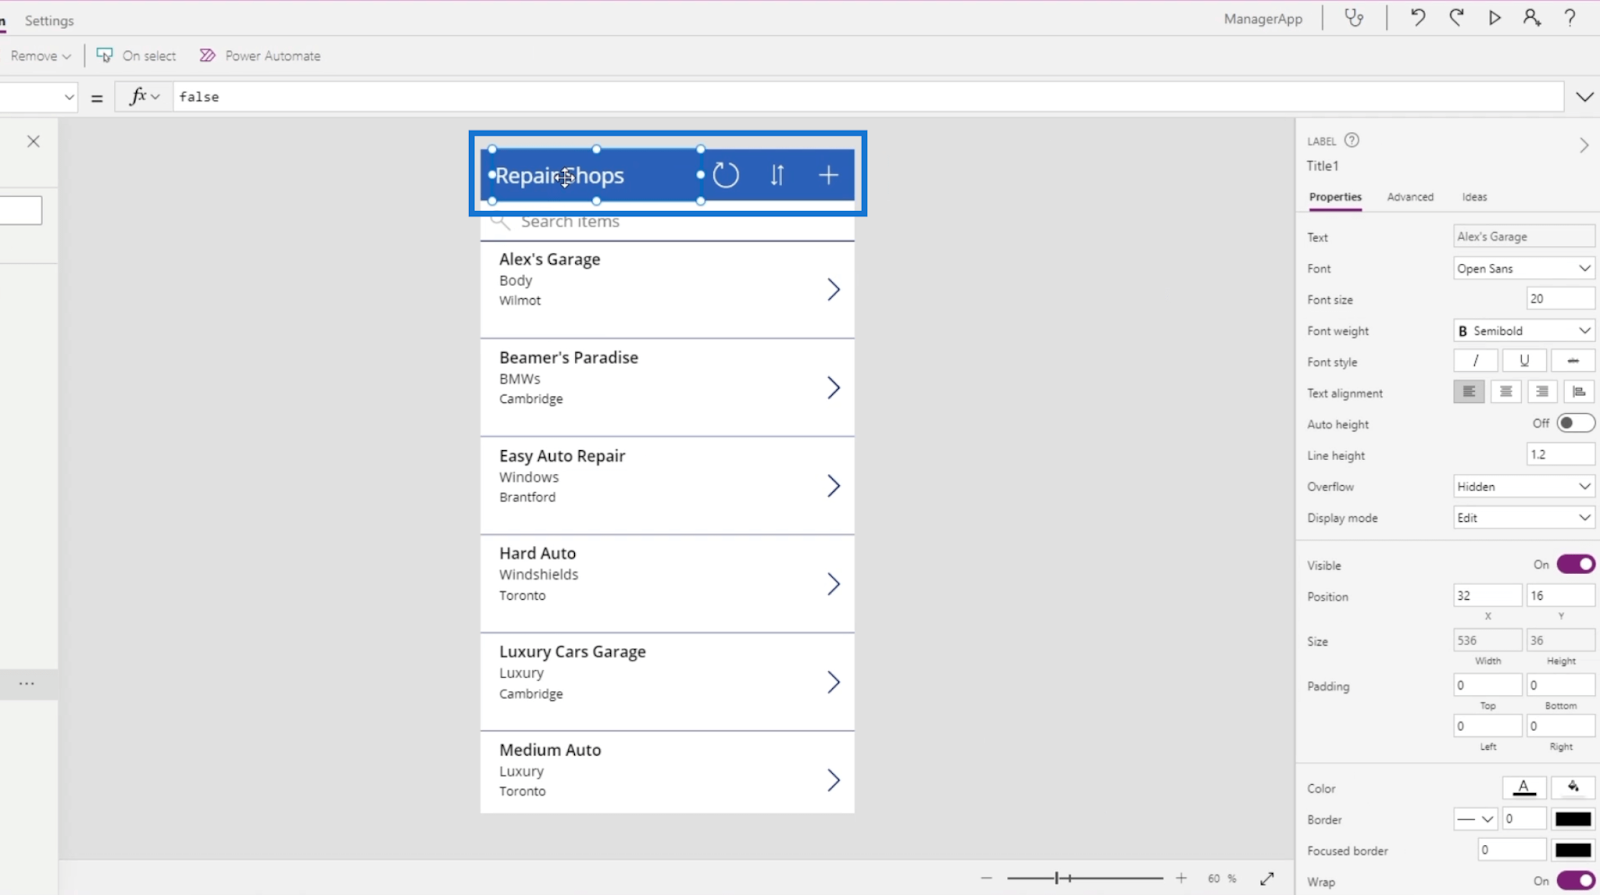Viewport: 1600px width, 895px height.
Task: Open the Display mode Edit dropdown
Action: (1523, 517)
